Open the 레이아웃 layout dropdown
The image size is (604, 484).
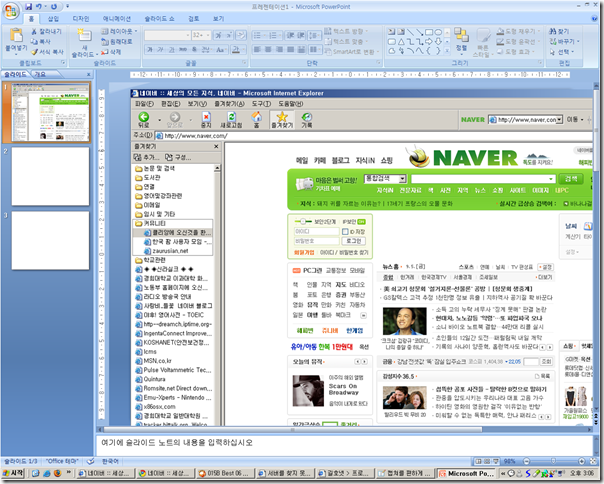coord(119,31)
